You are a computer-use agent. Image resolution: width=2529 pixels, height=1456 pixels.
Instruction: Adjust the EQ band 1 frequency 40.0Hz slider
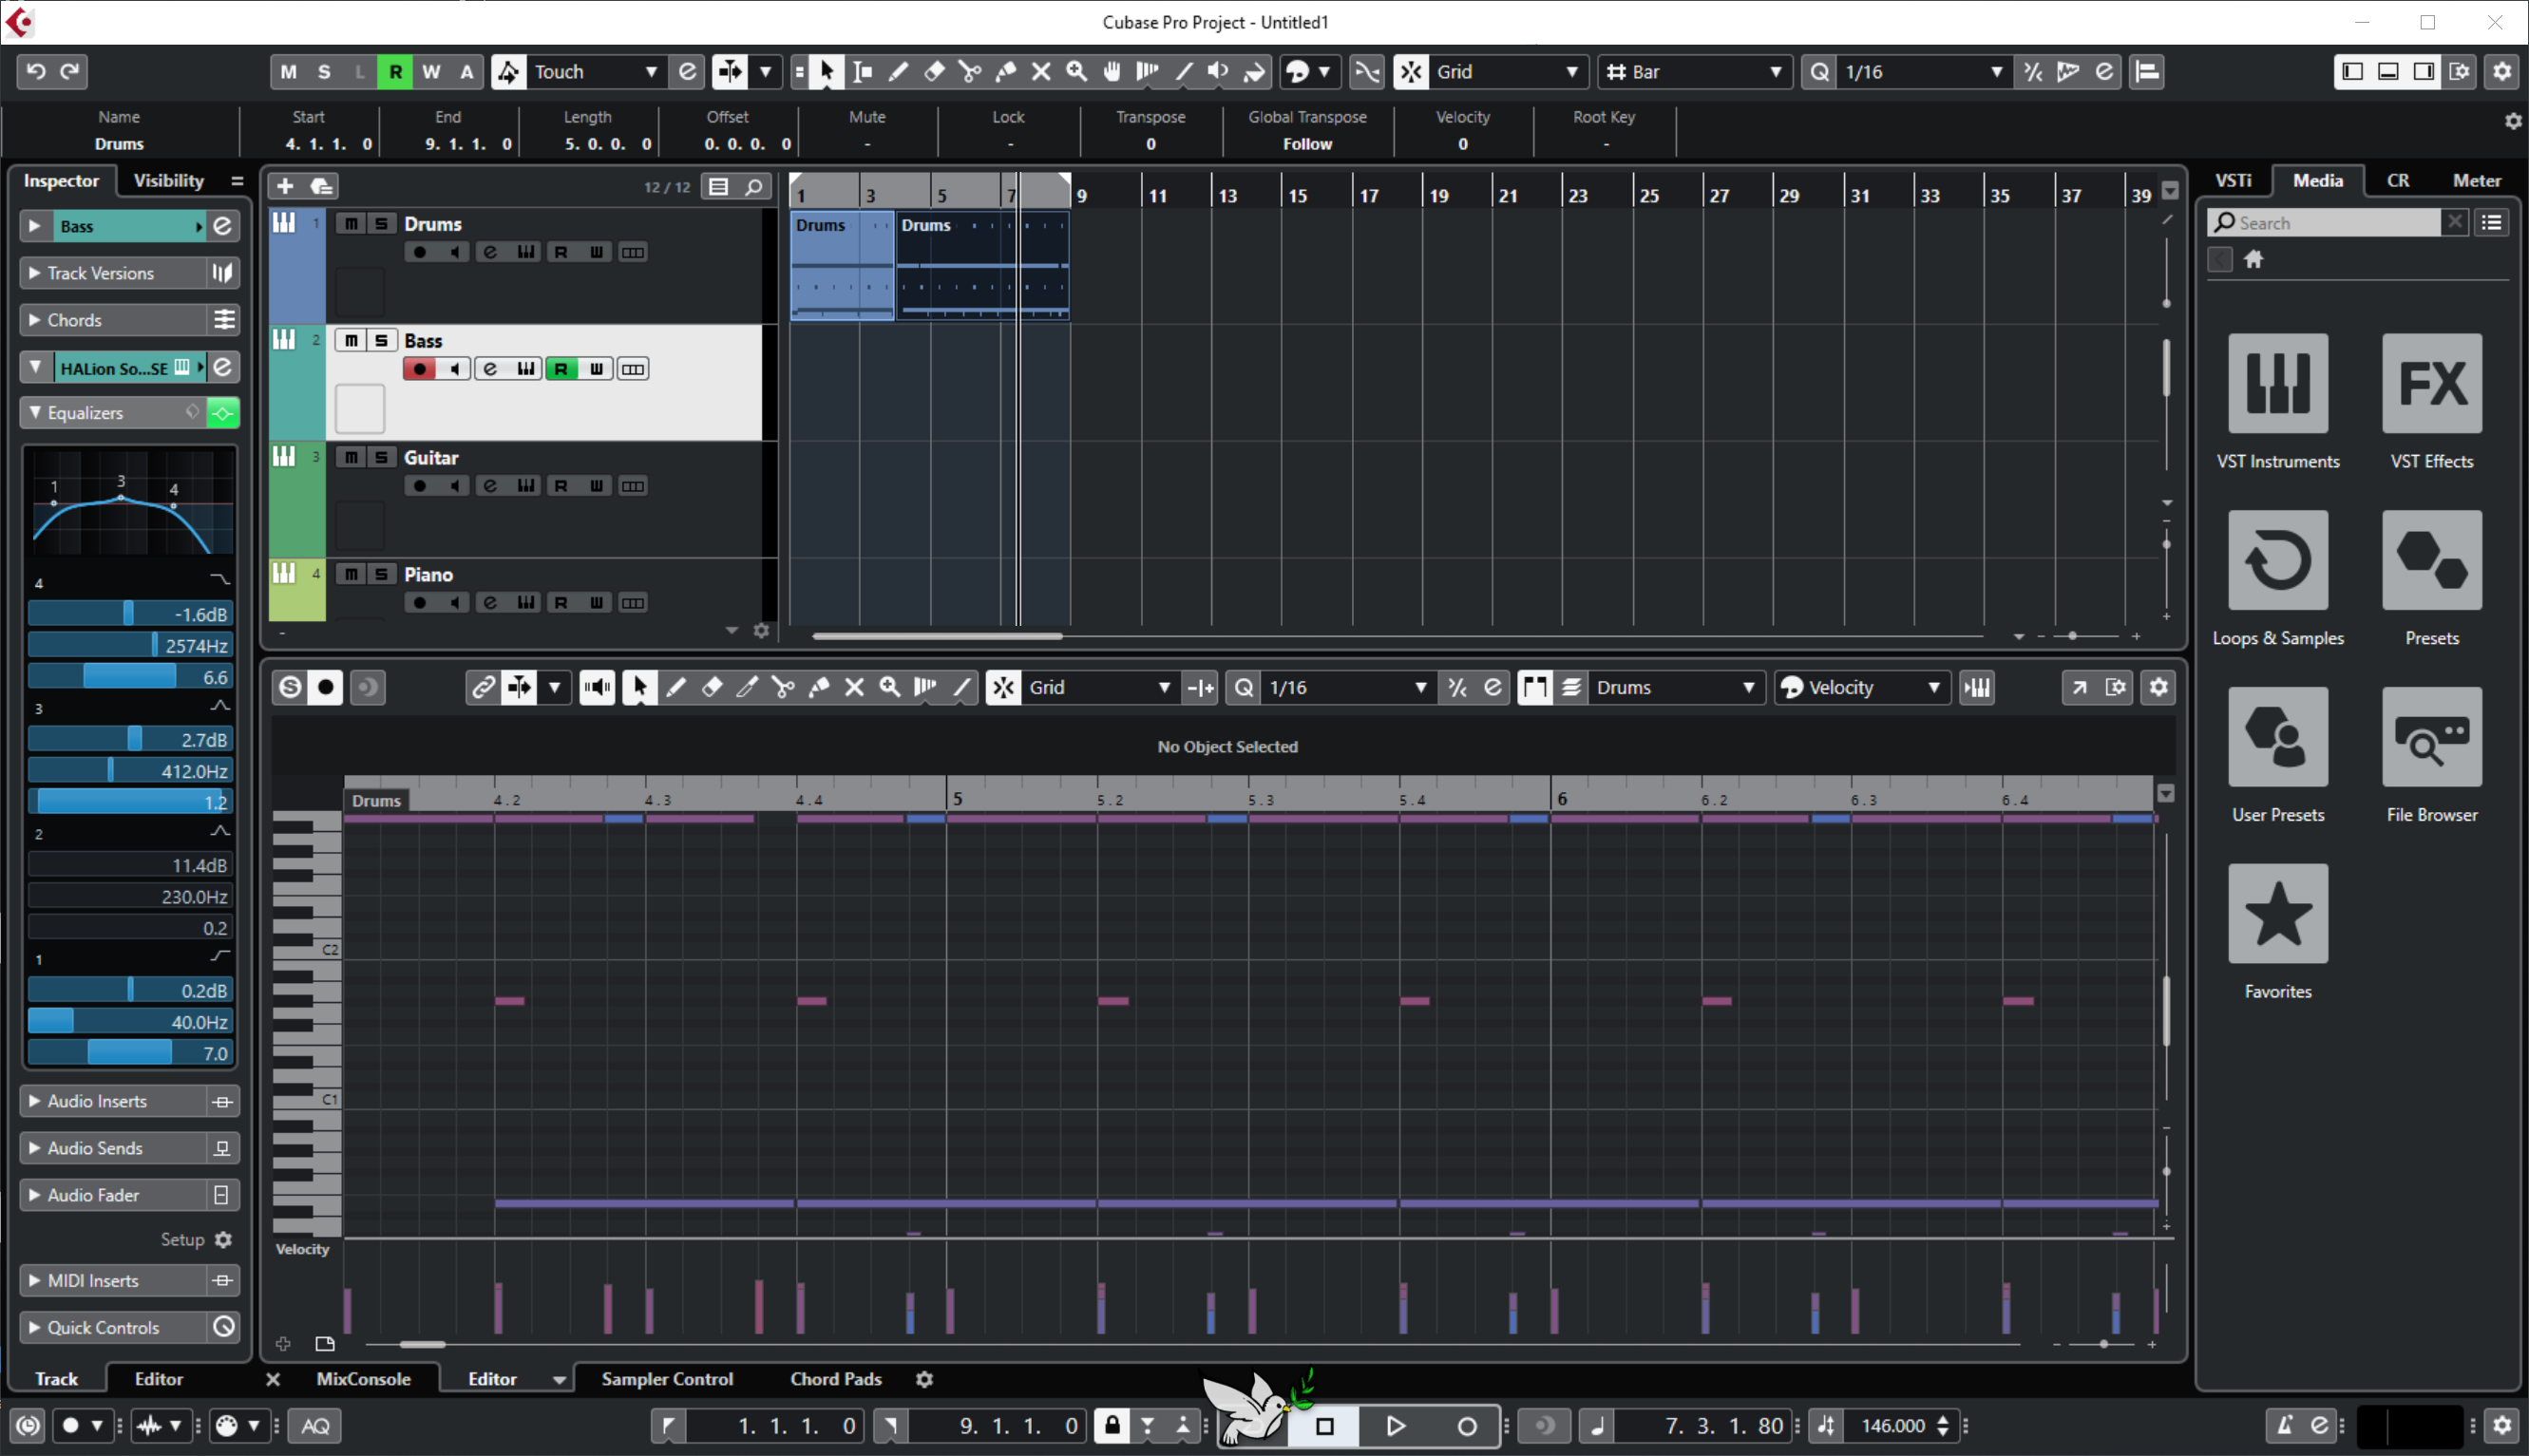click(x=130, y=1022)
